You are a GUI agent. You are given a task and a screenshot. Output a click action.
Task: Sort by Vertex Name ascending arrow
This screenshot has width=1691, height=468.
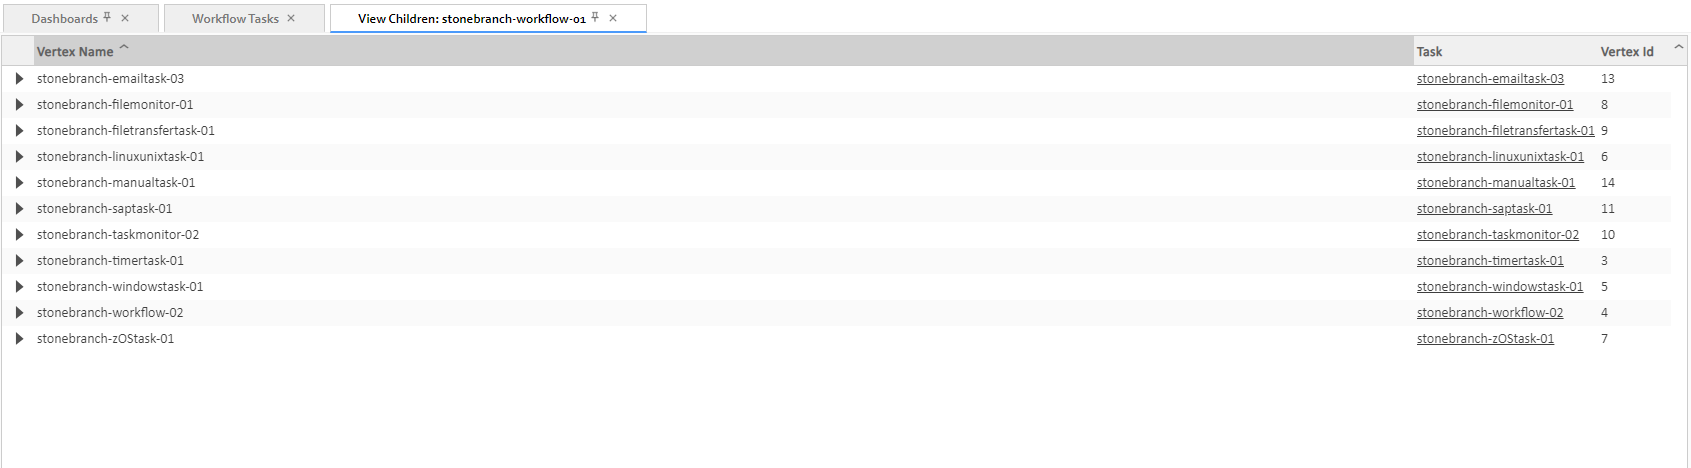[124, 47]
